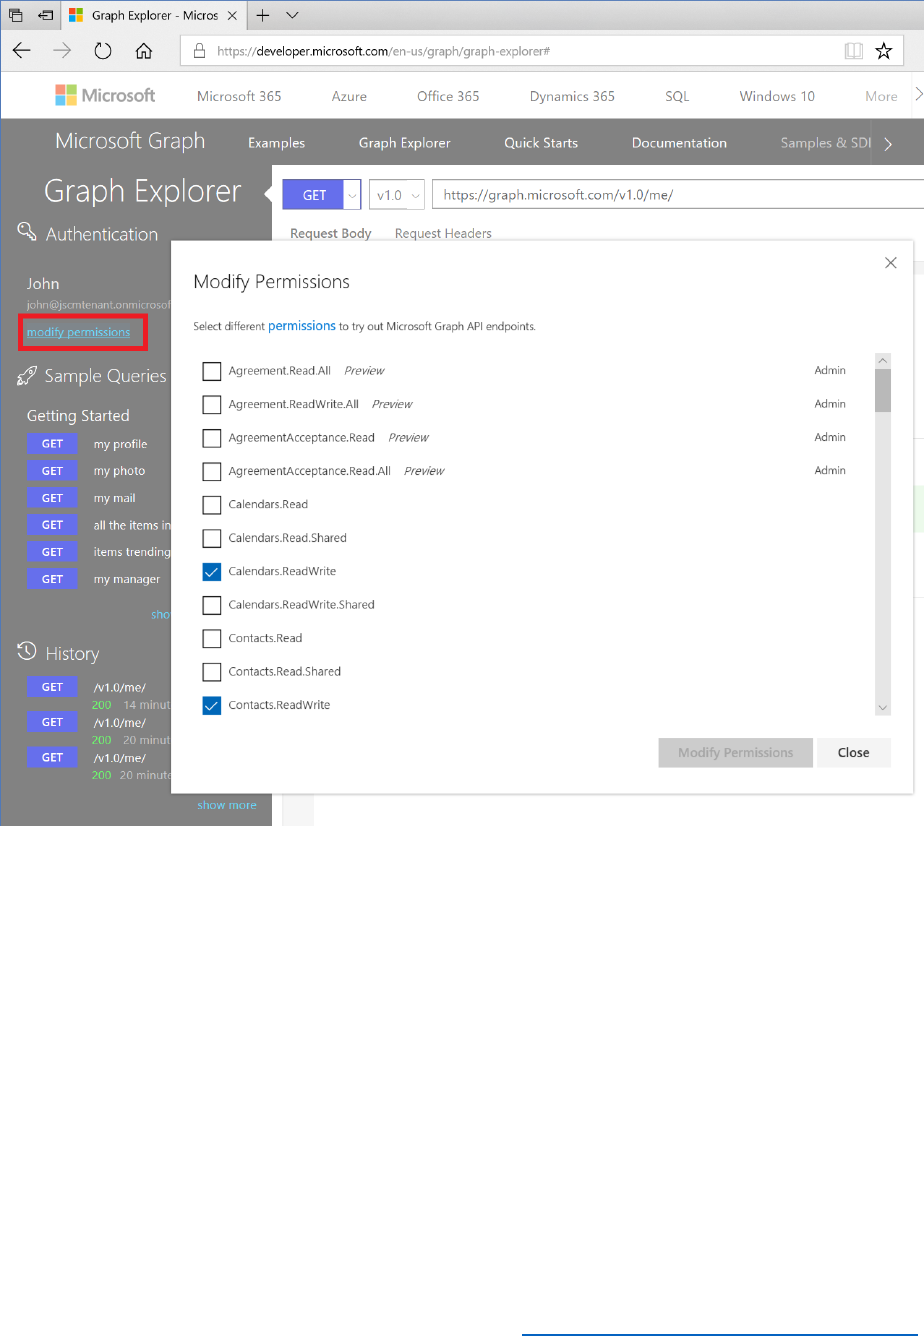Go to Graph Explorer menu item
Image resolution: width=924 pixels, height=1336 pixels.
[x=405, y=143]
